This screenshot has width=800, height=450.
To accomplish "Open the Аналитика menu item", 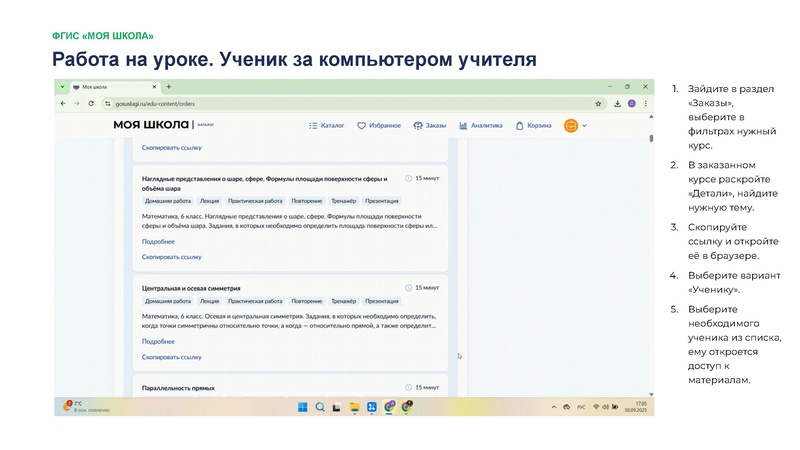I will (x=481, y=126).
